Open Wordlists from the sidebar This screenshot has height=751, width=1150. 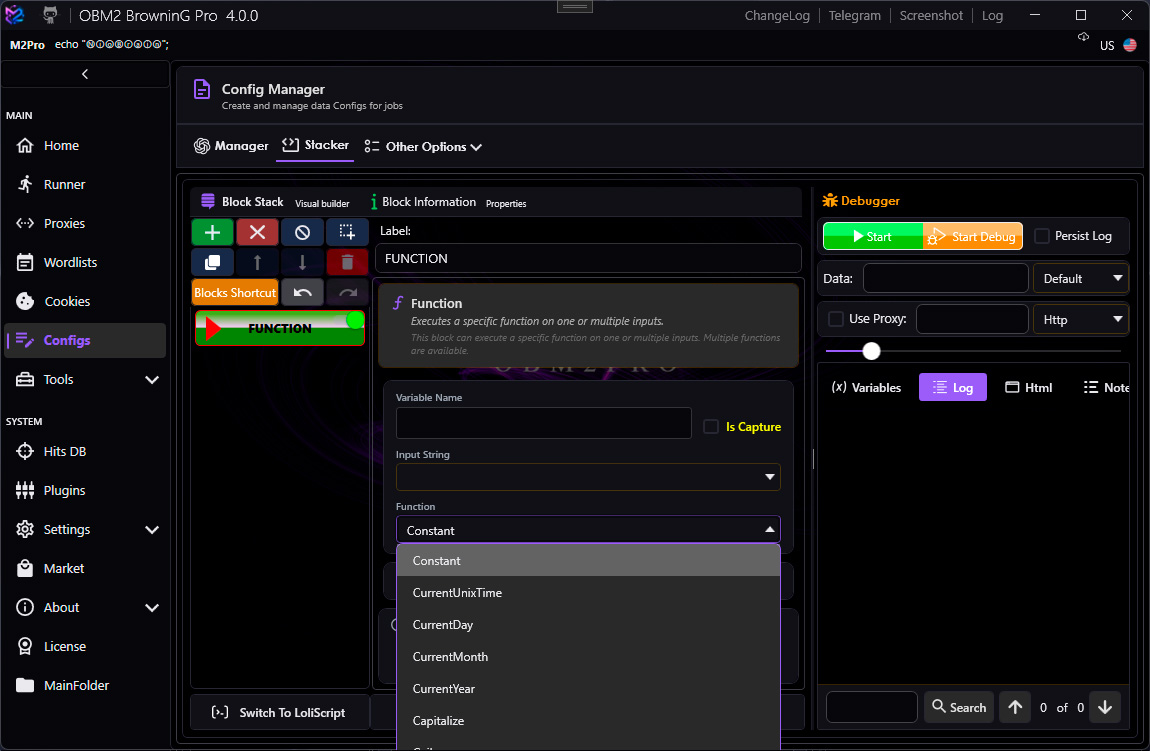coord(85,262)
